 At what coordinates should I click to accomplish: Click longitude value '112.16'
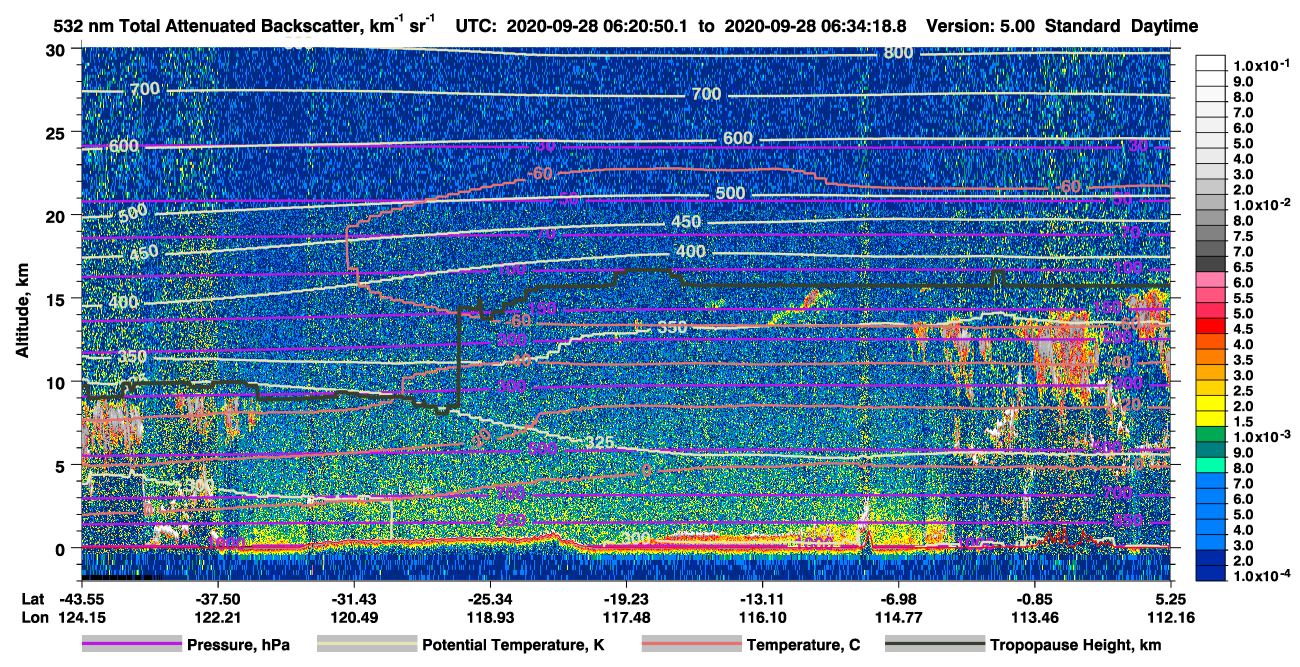click(x=1171, y=617)
